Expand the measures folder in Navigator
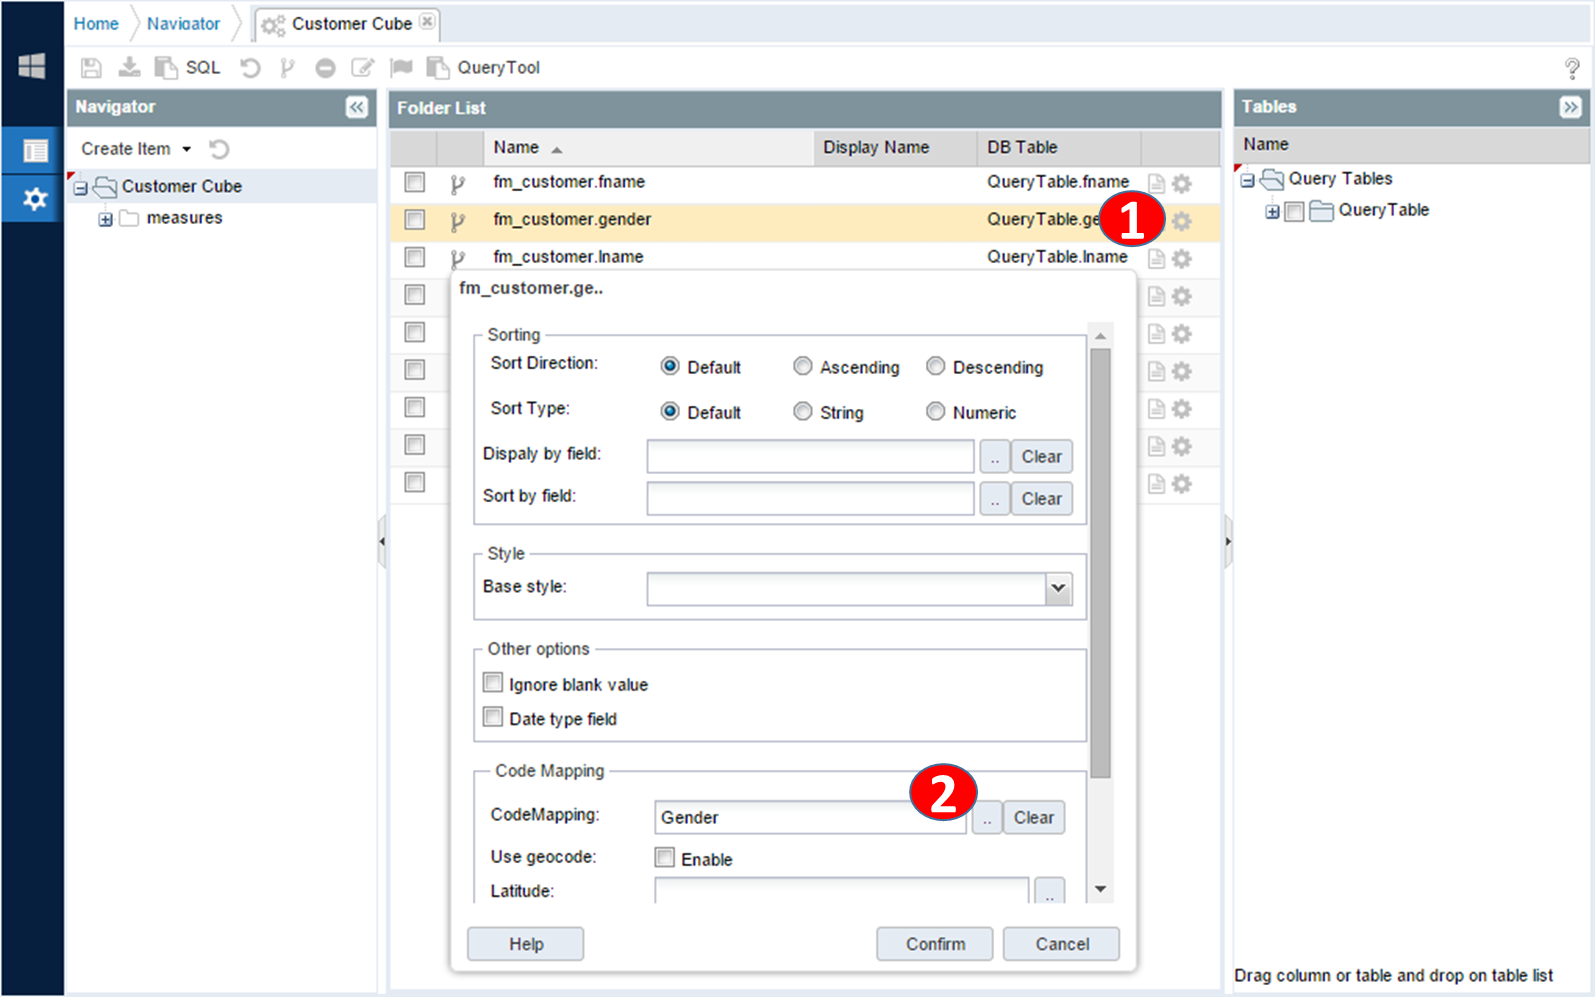Image resolution: width=1595 pixels, height=997 pixels. click(105, 219)
